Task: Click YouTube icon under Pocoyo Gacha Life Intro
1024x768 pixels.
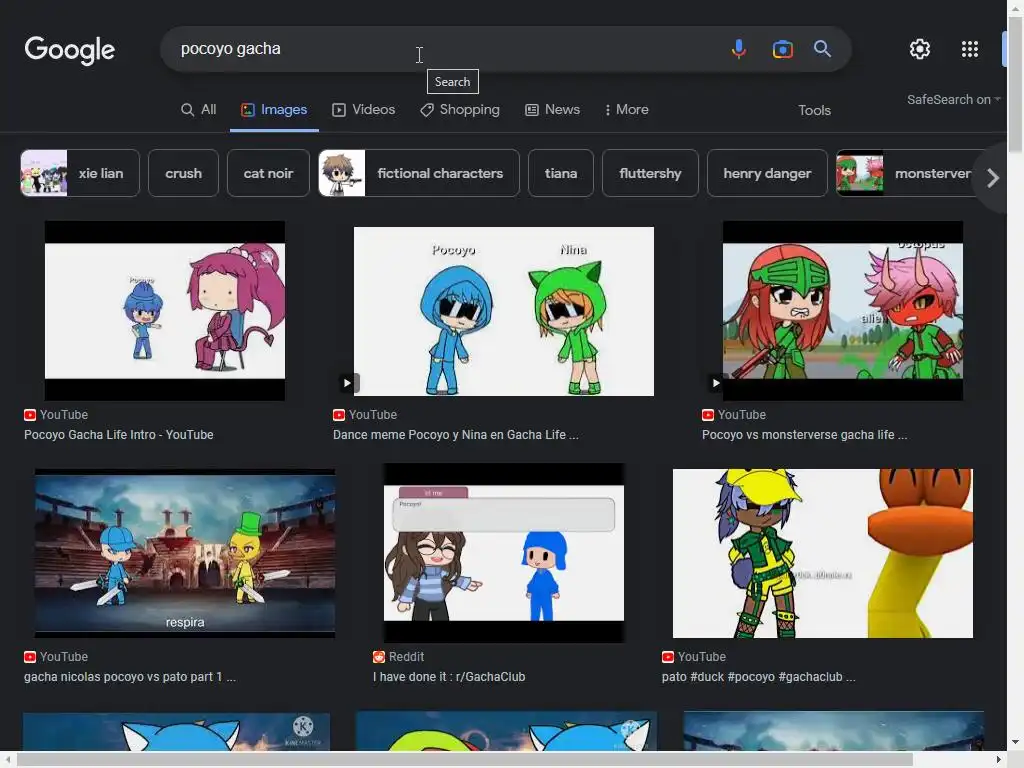Action: 30,415
